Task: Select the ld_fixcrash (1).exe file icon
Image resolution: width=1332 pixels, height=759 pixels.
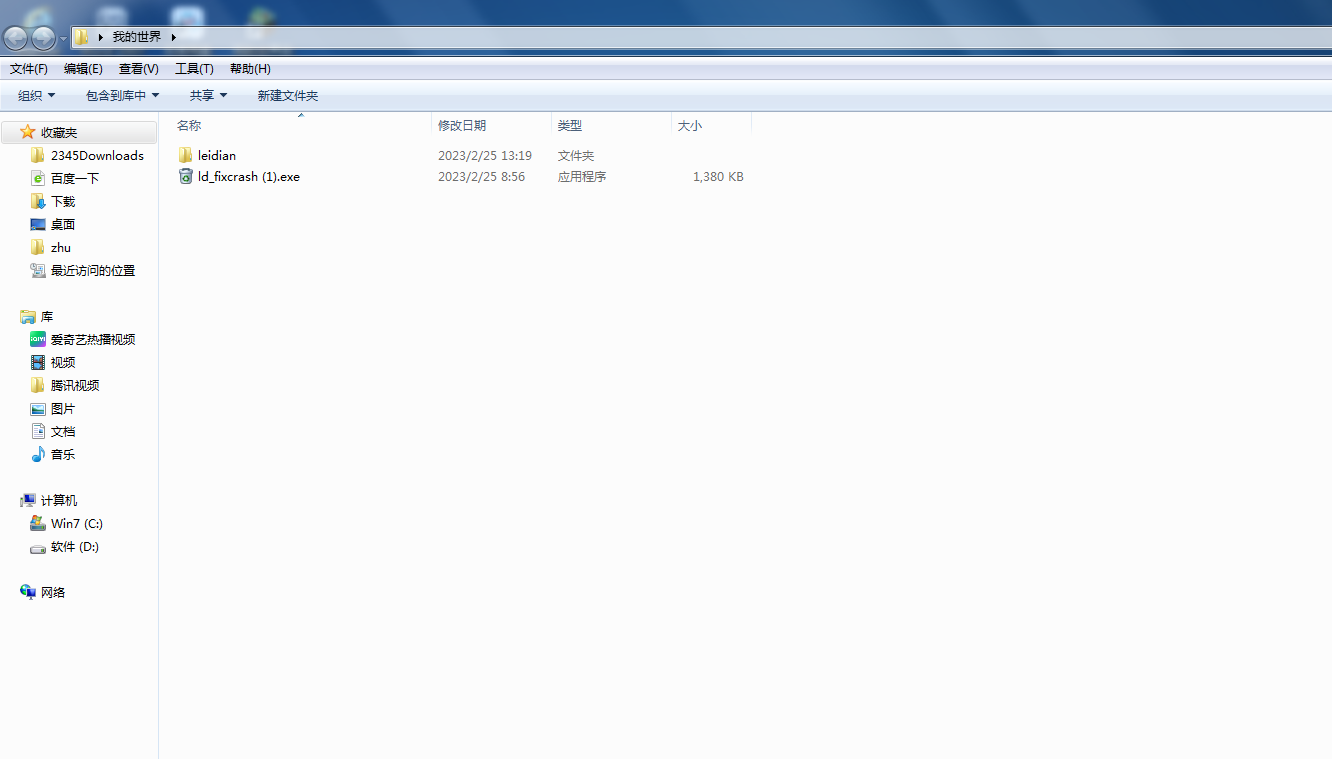Action: (186, 177)
